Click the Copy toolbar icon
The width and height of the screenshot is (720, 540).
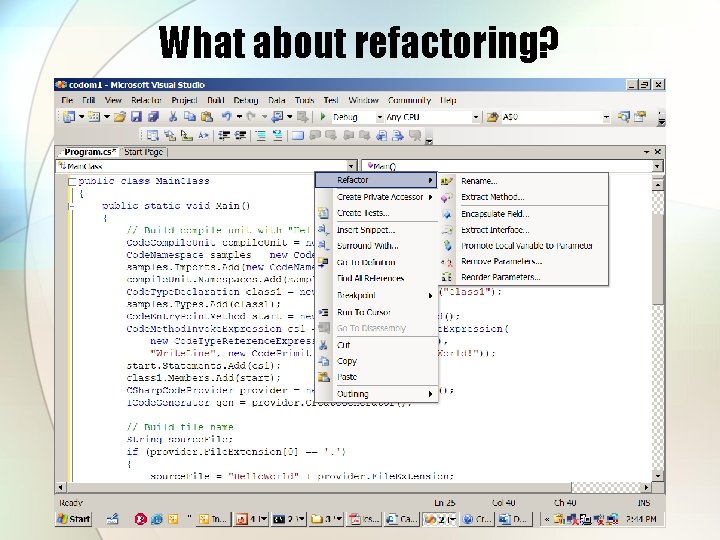(190, 117)
